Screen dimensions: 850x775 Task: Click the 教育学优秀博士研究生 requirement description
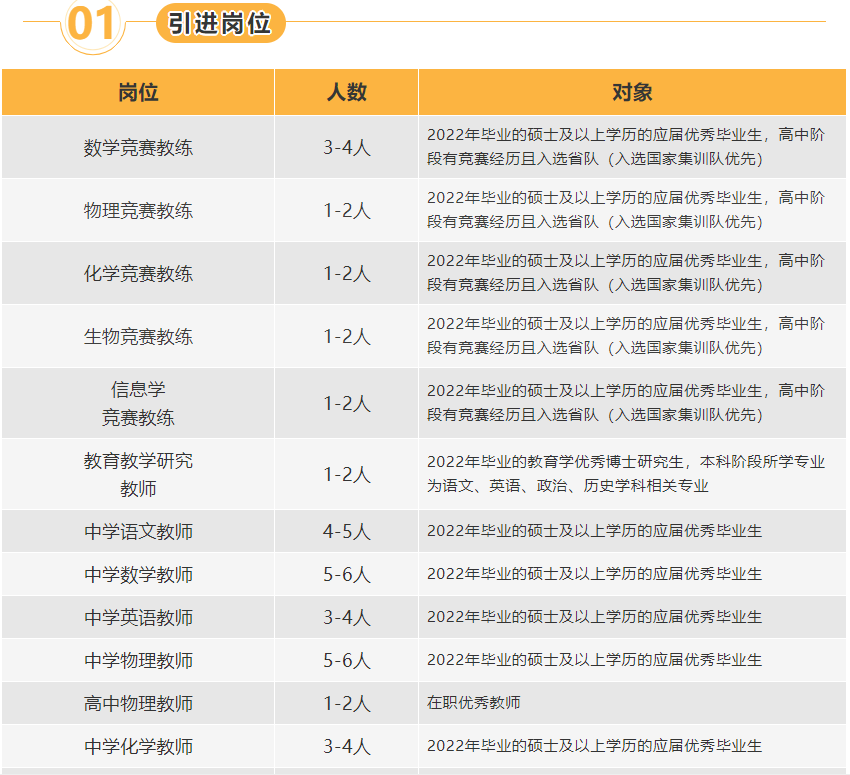click(625, 474)
